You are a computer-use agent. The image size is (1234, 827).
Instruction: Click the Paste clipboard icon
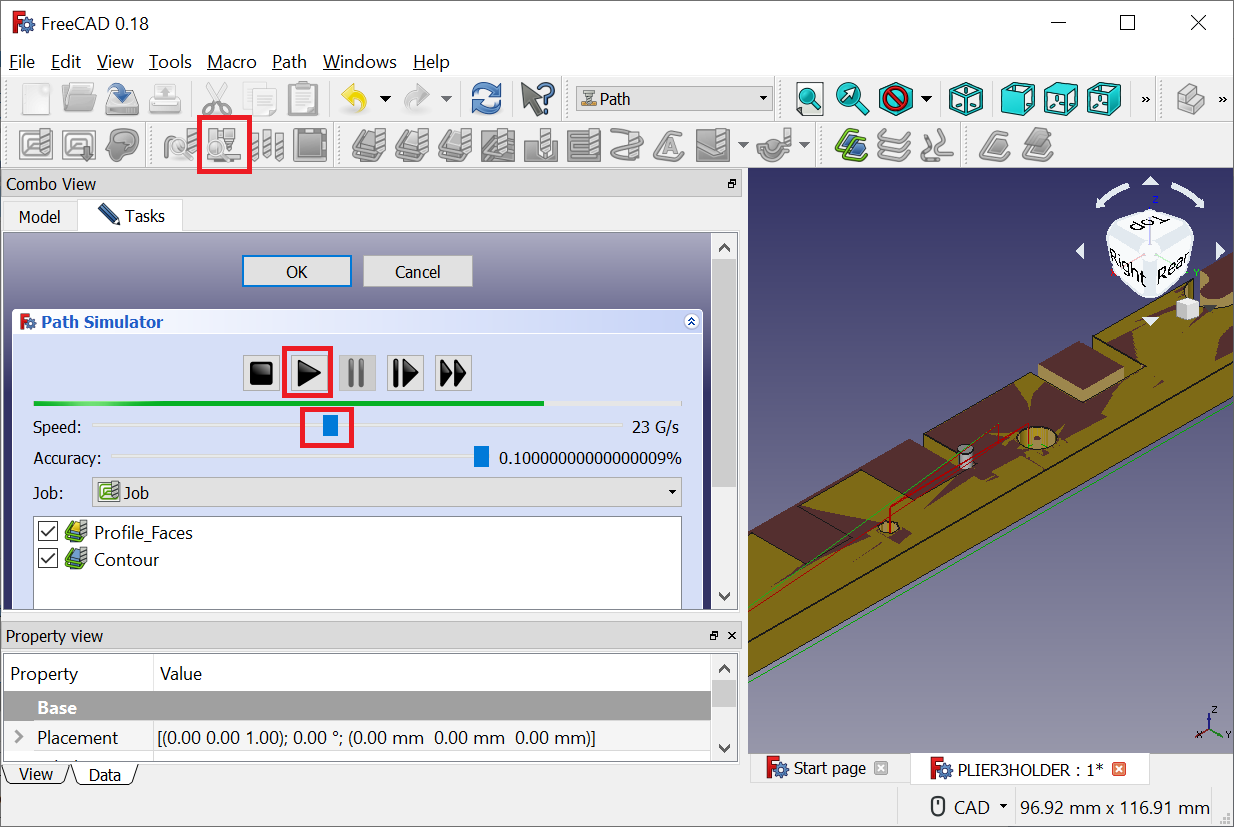coord(302,99)
